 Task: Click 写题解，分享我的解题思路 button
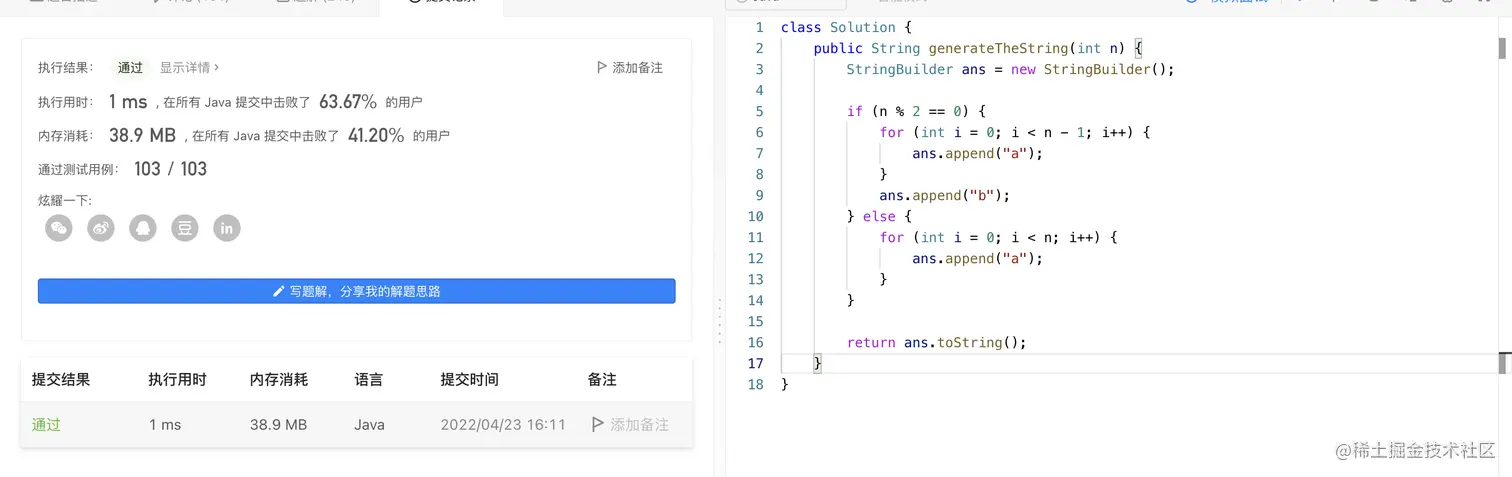(357, 291)
